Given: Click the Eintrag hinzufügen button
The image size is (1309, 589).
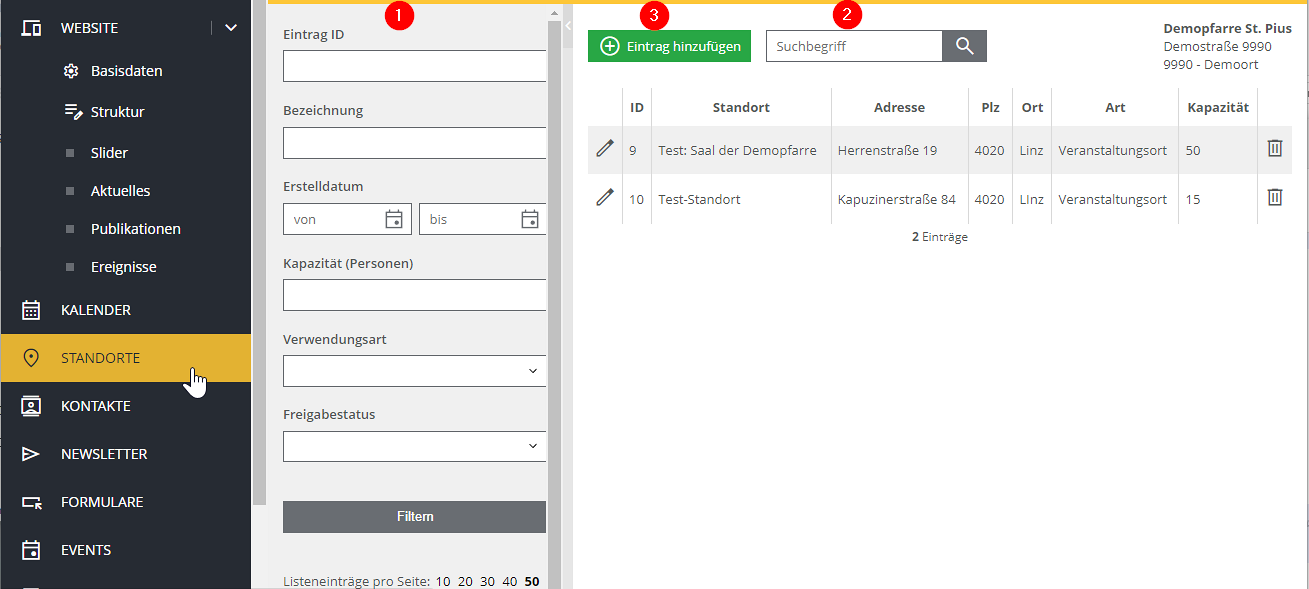Looking at the screenshot, I should (x=669, y=46).
